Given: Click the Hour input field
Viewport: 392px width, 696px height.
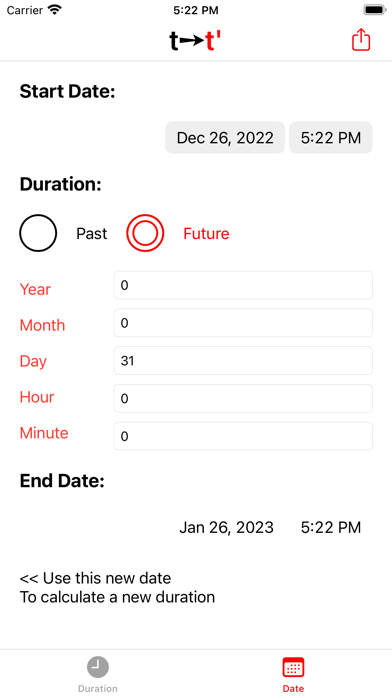Looking at the screenshot, I should point(243,398).
